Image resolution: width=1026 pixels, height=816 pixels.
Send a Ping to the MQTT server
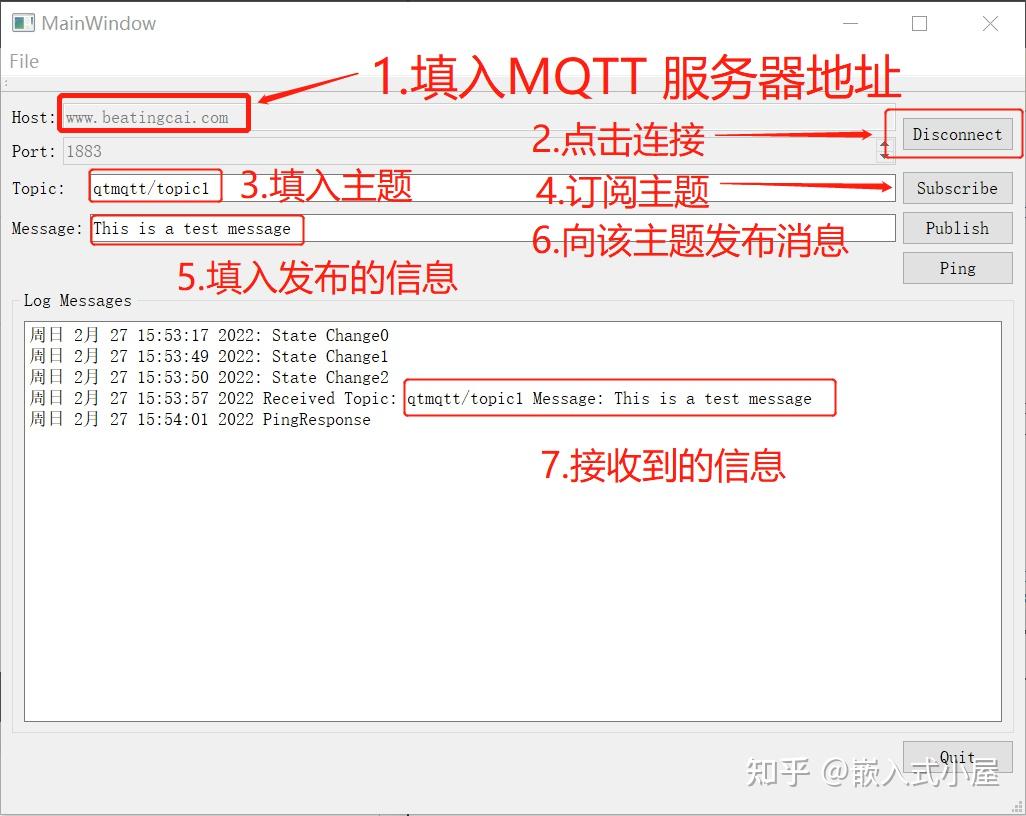point(956,268)
